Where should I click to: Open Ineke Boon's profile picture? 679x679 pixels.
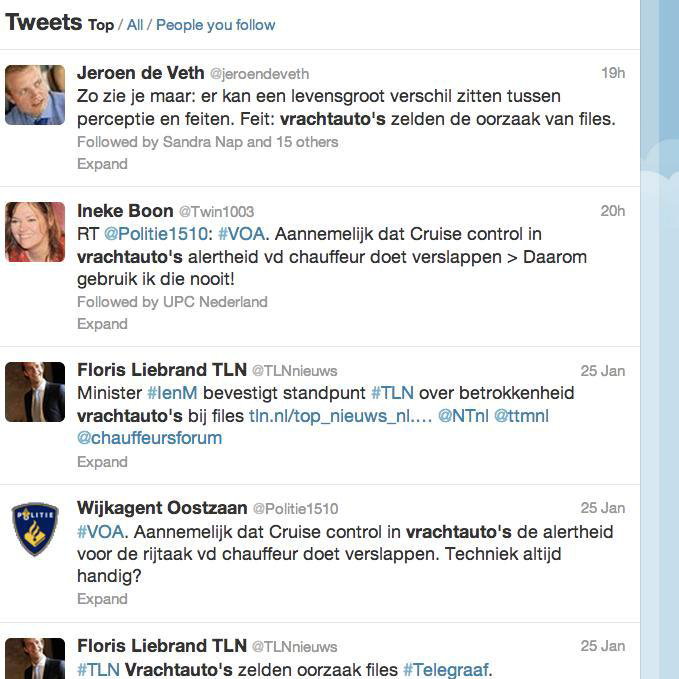[35, 232]
